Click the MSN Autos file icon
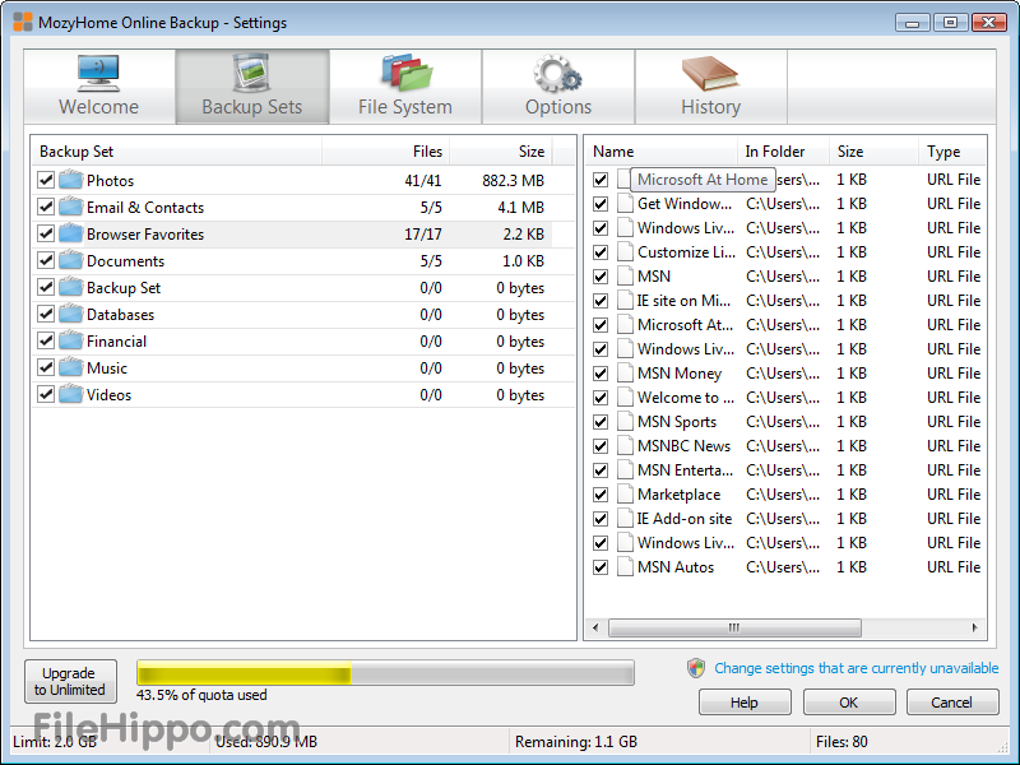 (625, 567)
